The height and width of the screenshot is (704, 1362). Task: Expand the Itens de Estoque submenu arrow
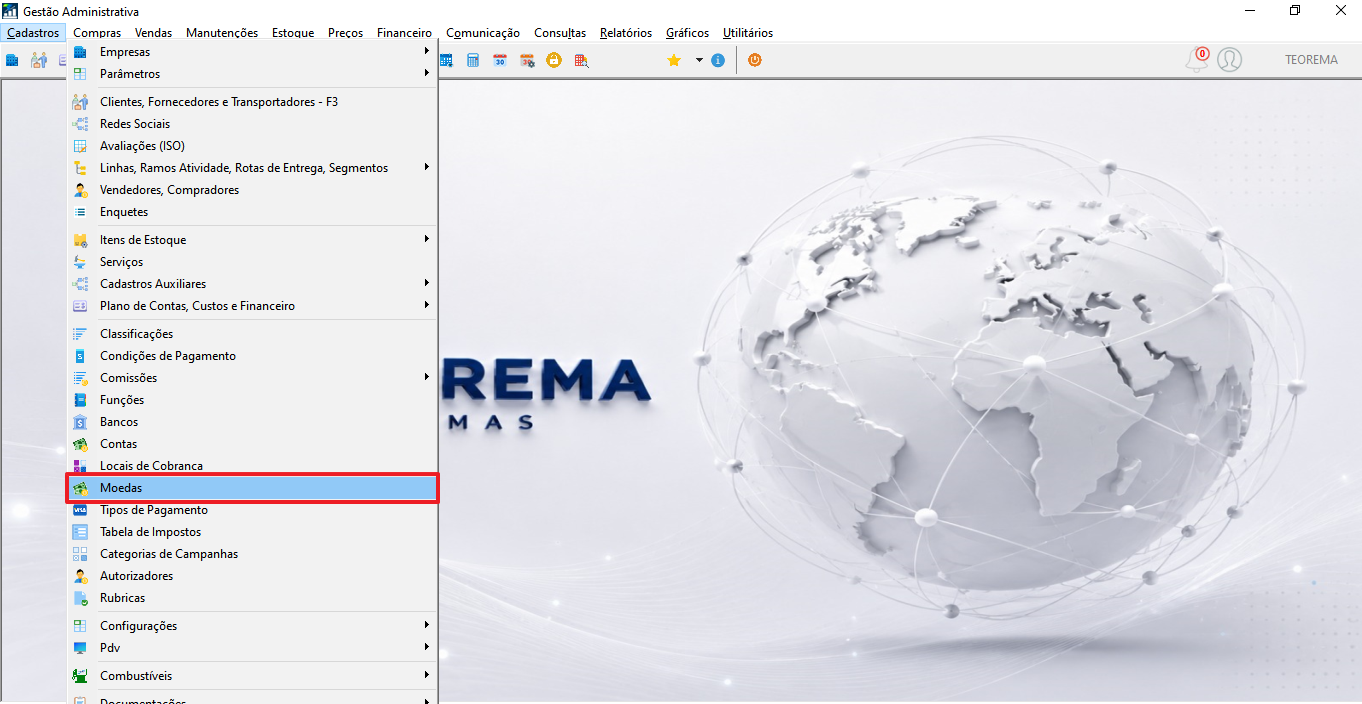(x=426, y=239)
